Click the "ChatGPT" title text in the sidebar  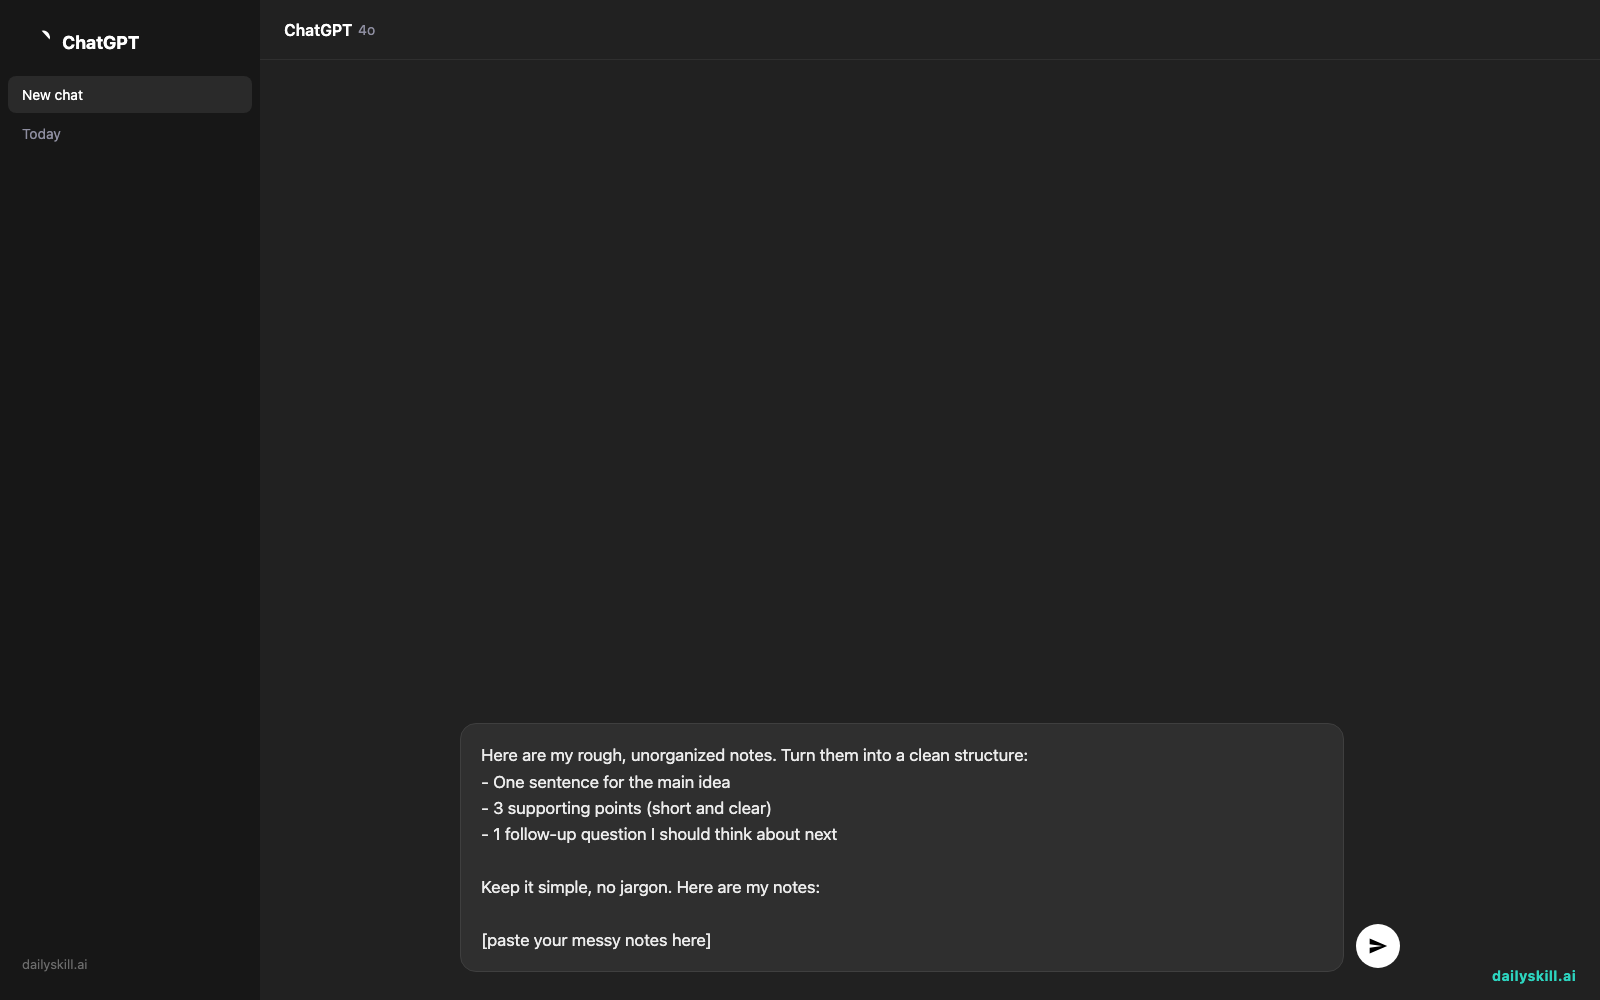coord(100,42)
